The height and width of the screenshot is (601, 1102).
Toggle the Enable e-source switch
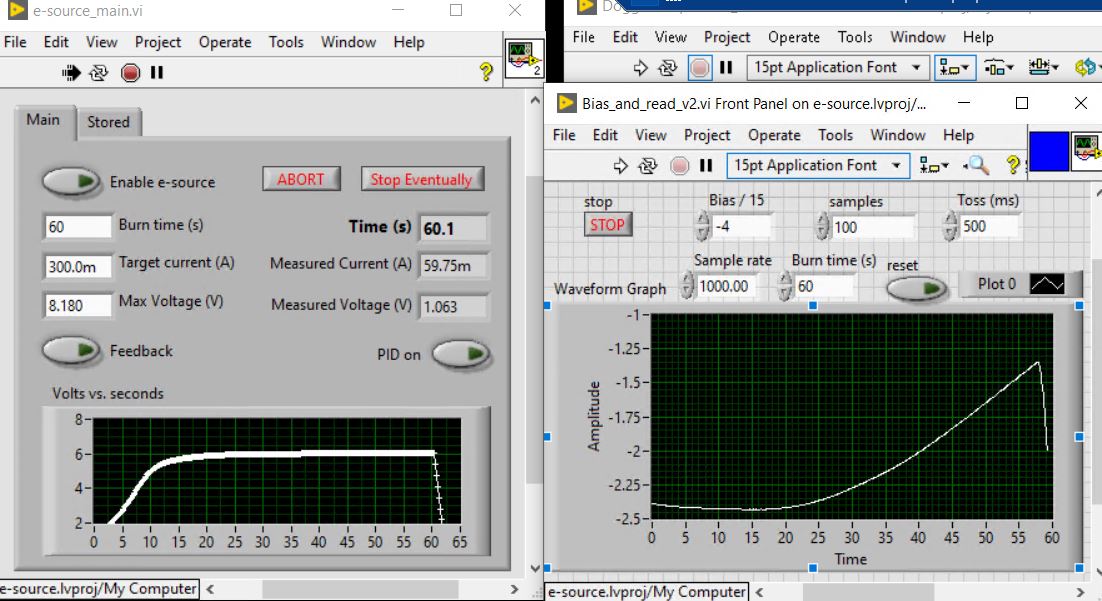pos(72,181)
